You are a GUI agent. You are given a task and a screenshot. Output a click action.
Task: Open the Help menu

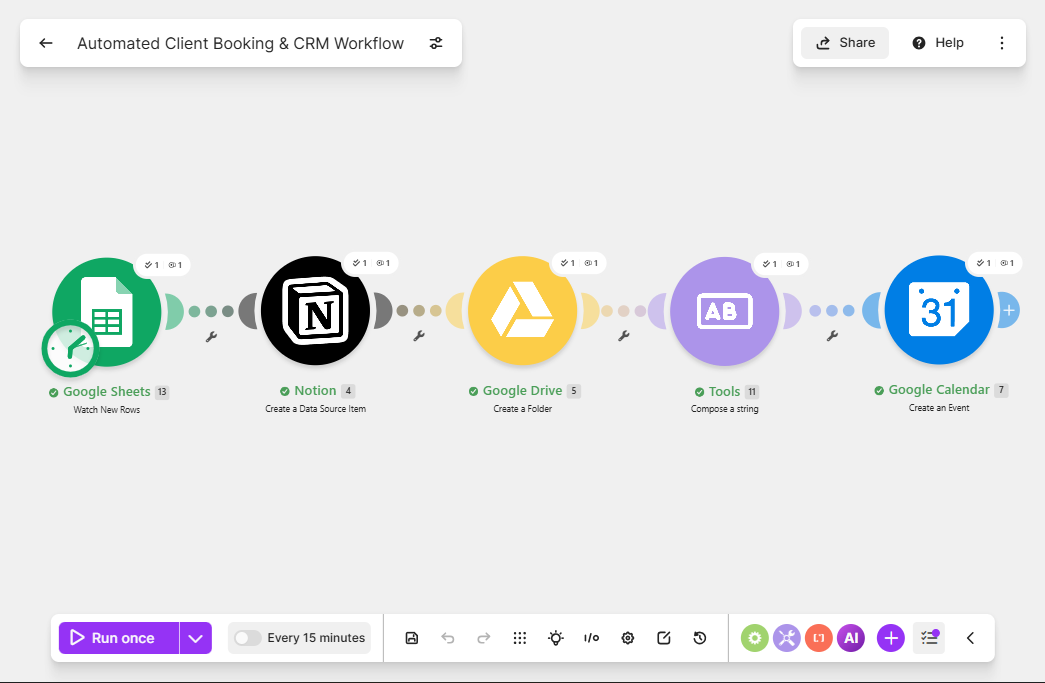pyautogui.click(x=938, y=43)
